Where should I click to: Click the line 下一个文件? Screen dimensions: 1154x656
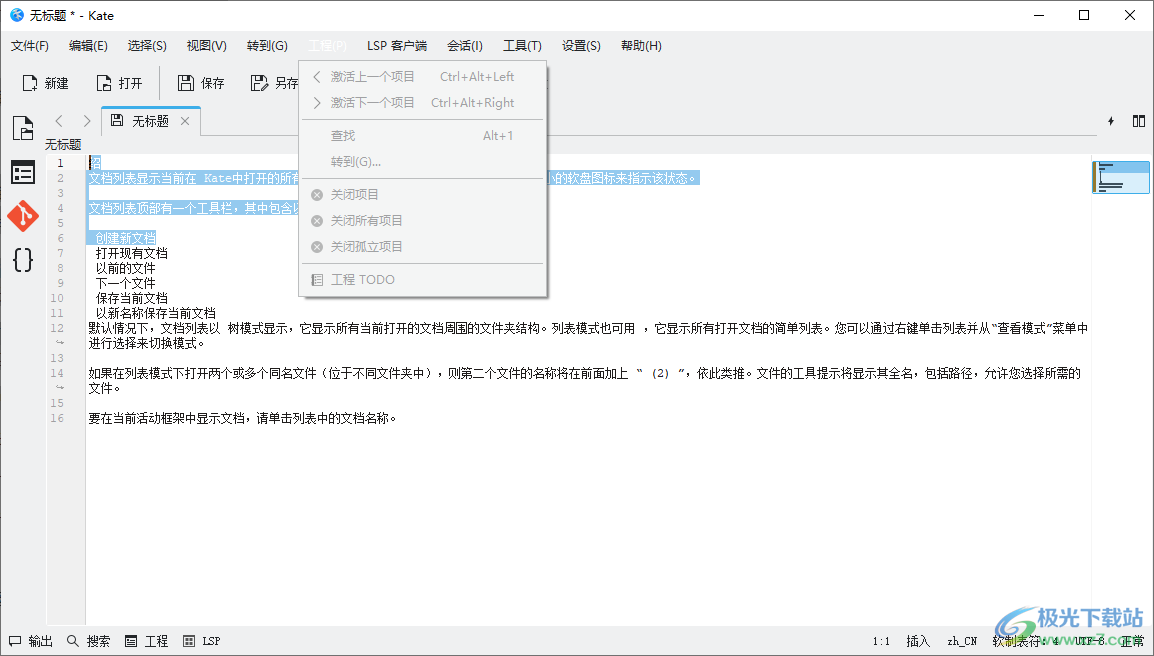(126, 283)
